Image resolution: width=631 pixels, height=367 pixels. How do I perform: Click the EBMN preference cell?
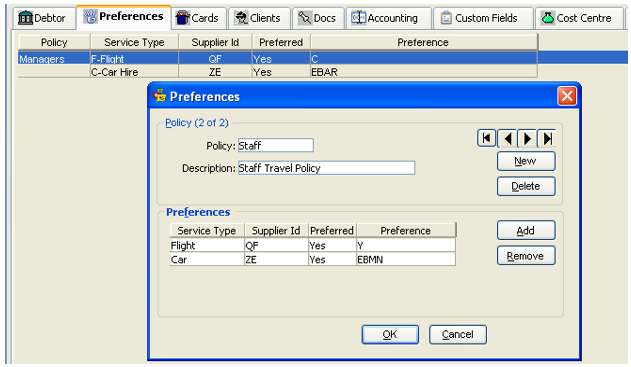click(406, 259)
